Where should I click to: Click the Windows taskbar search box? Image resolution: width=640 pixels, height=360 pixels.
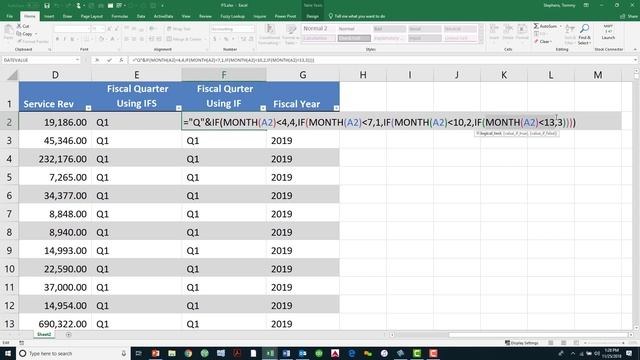[x=73, y=353]
